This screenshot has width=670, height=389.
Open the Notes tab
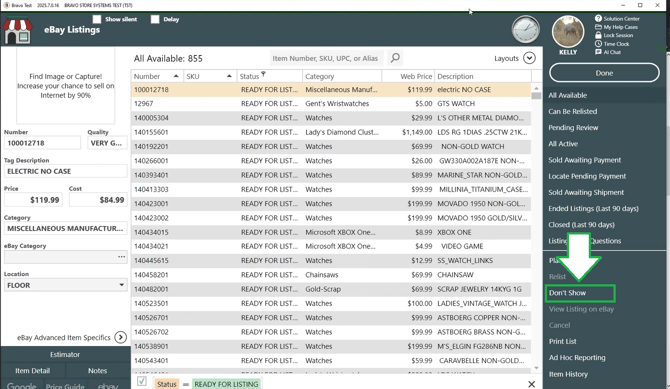(97, 371)
